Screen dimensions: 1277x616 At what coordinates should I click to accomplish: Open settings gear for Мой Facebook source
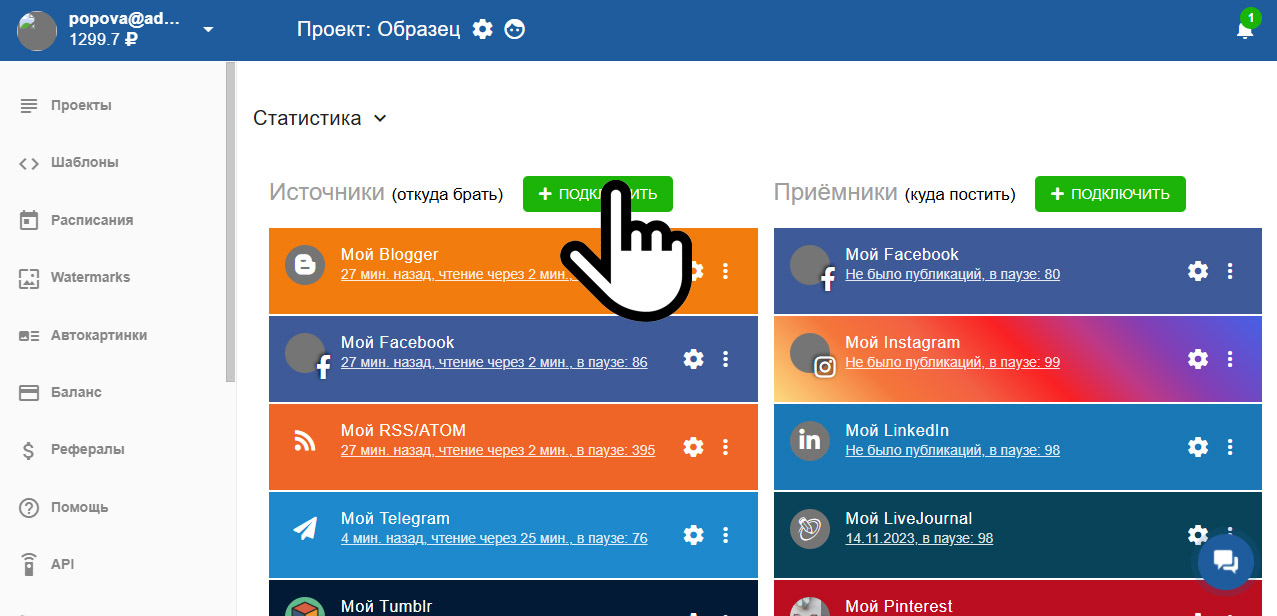[693, 359]
